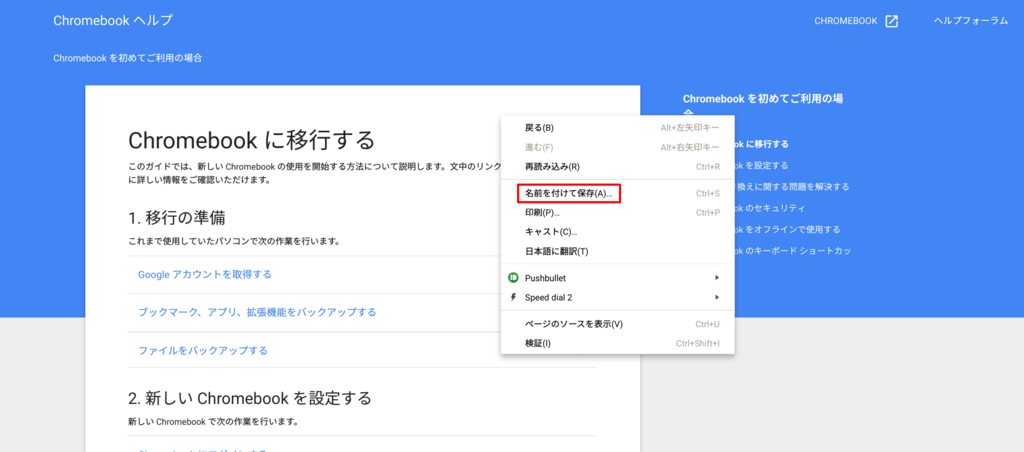Click the Chromebook ヘルプ site title
Image resolution: width=1024 pixels, height=452 pixels.
coord(113,20)
